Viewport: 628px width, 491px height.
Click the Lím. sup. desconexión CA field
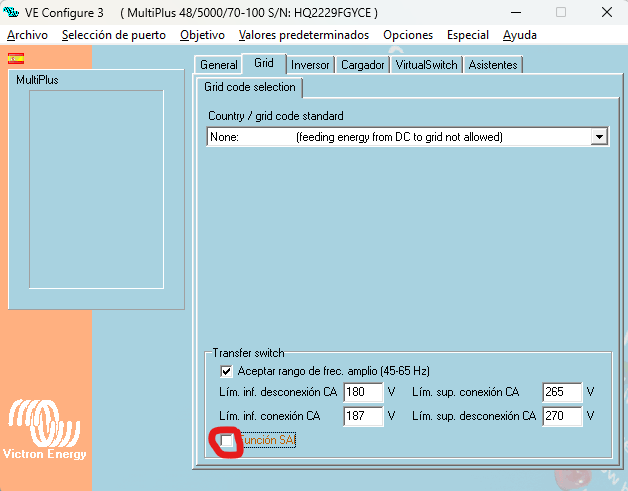click(x=562, y=416)
